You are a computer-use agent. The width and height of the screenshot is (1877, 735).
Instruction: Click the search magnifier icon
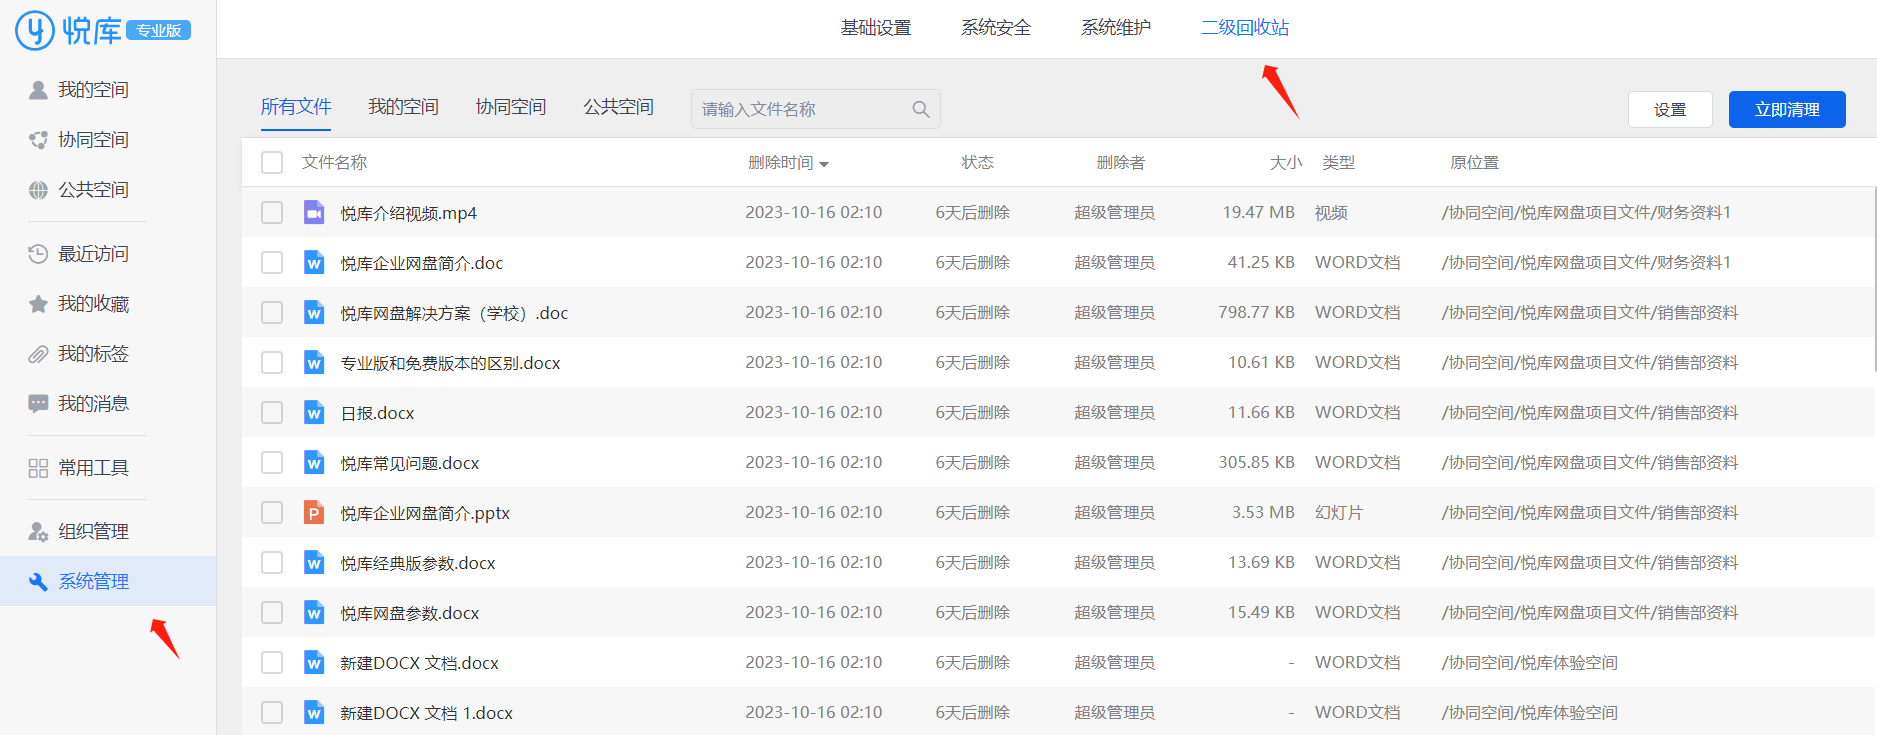[x=921, y=109]
